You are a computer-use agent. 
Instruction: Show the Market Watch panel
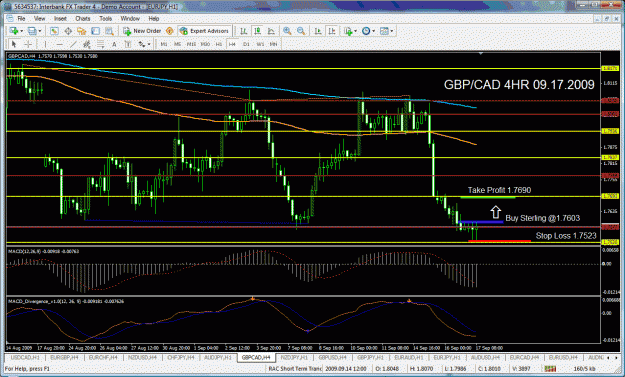pos(54,31)
